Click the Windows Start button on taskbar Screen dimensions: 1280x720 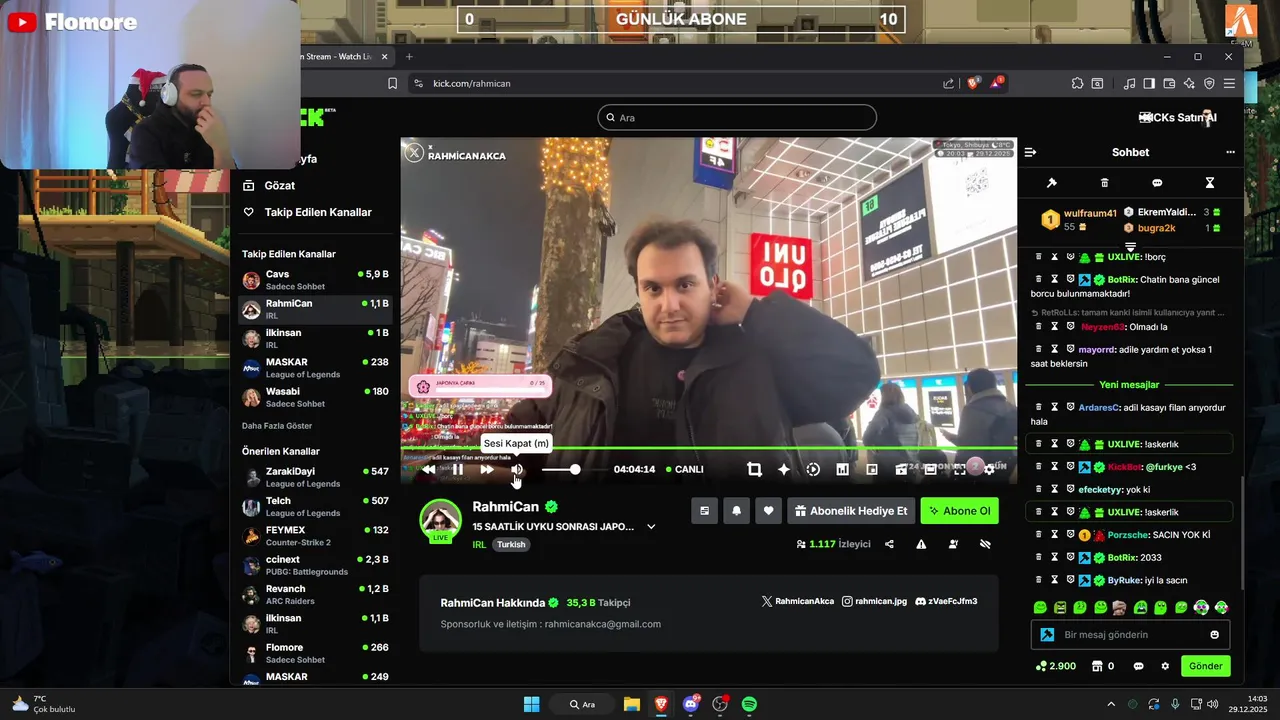(x=532, y=704)
